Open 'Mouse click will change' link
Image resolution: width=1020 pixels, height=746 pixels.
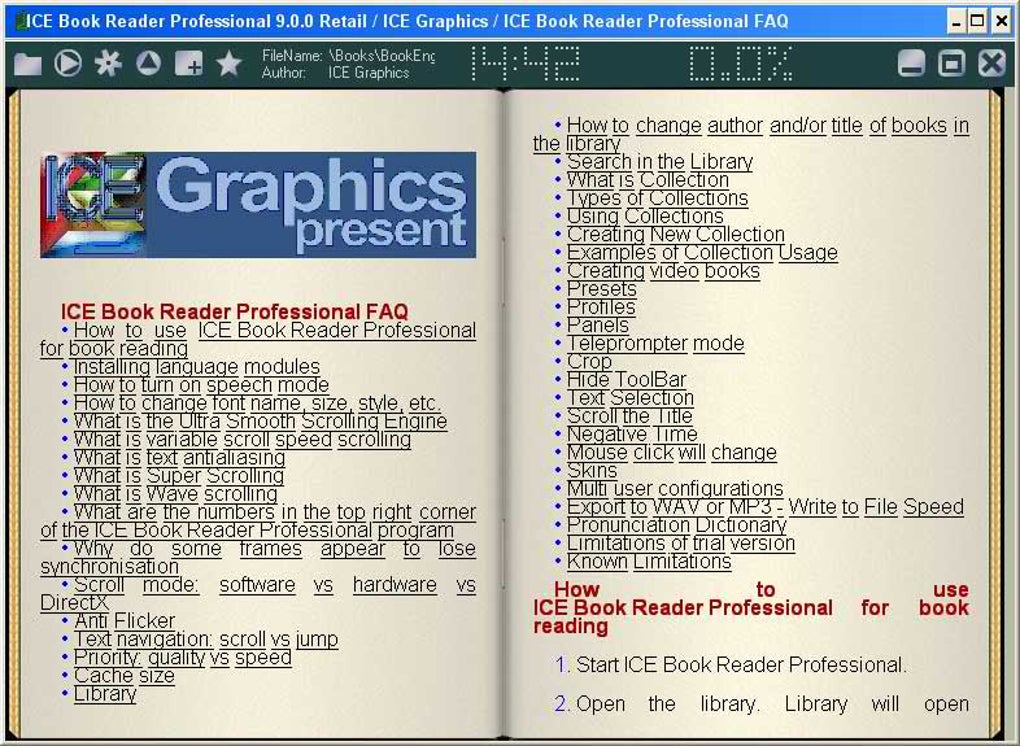pos(672,453)
